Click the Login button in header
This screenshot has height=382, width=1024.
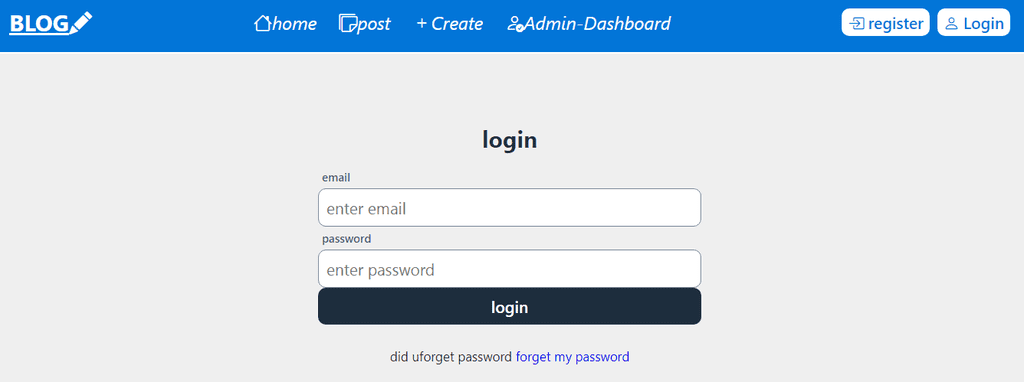point(974,22)
